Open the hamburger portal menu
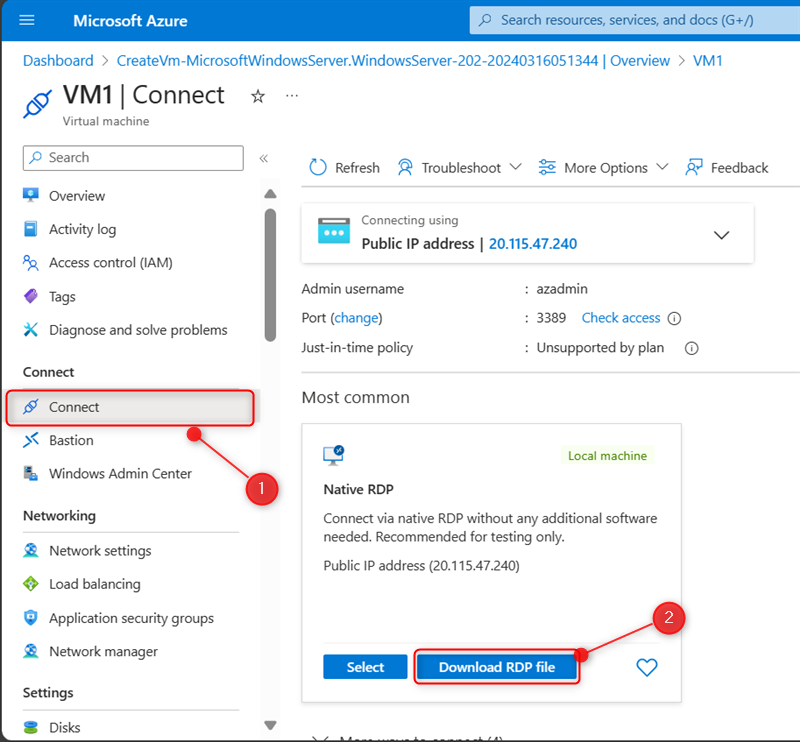The width and height of the screenshot is (800, 742). 27,20
